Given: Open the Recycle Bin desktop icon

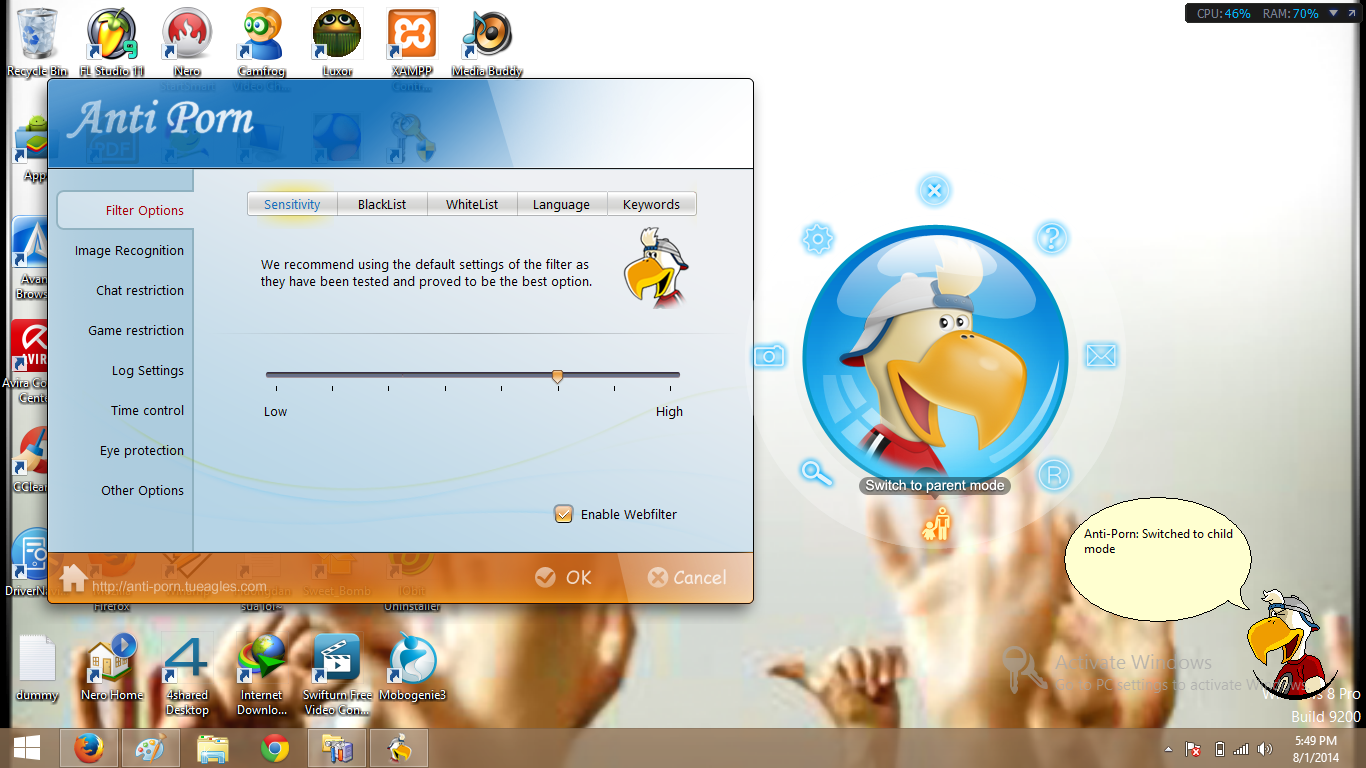Looking at the screenshot, I should tap(37, 43).
